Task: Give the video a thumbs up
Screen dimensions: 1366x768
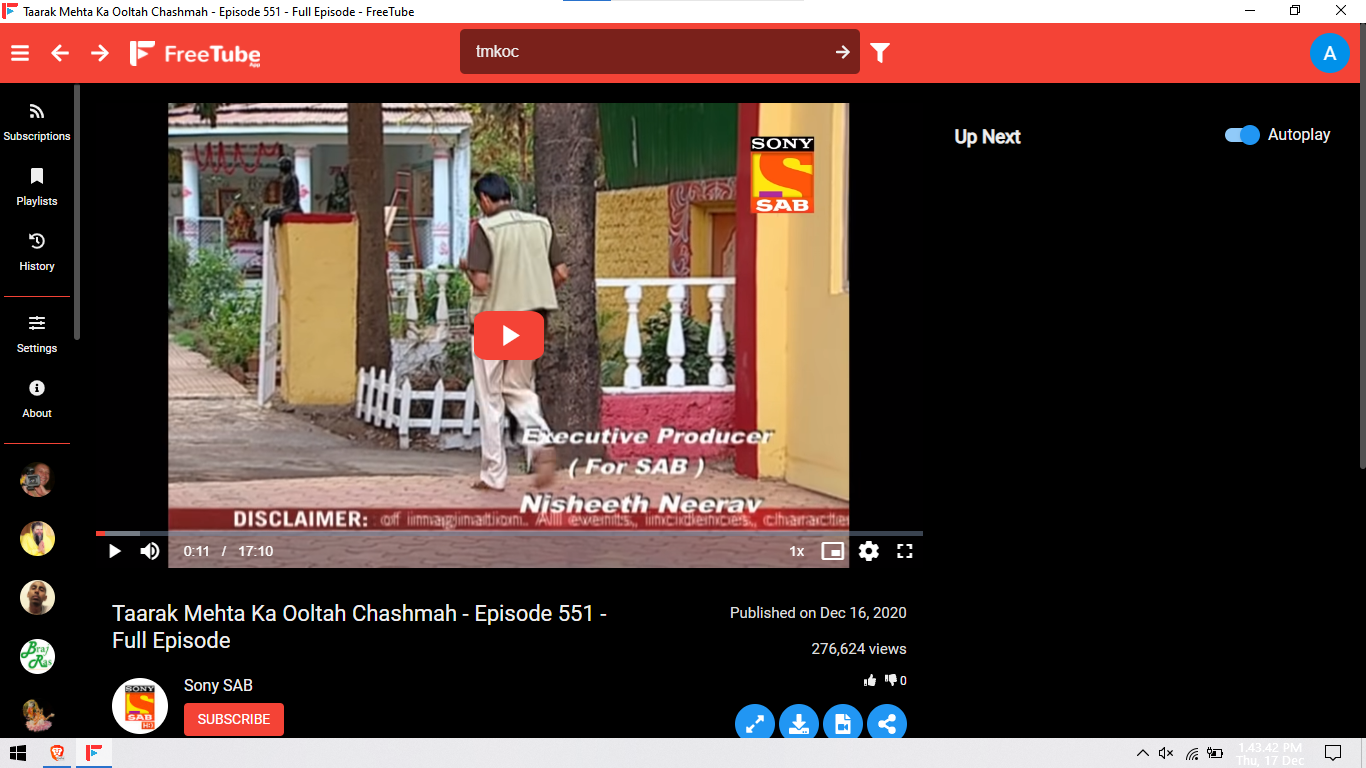Action: click(x=869, y=679)
